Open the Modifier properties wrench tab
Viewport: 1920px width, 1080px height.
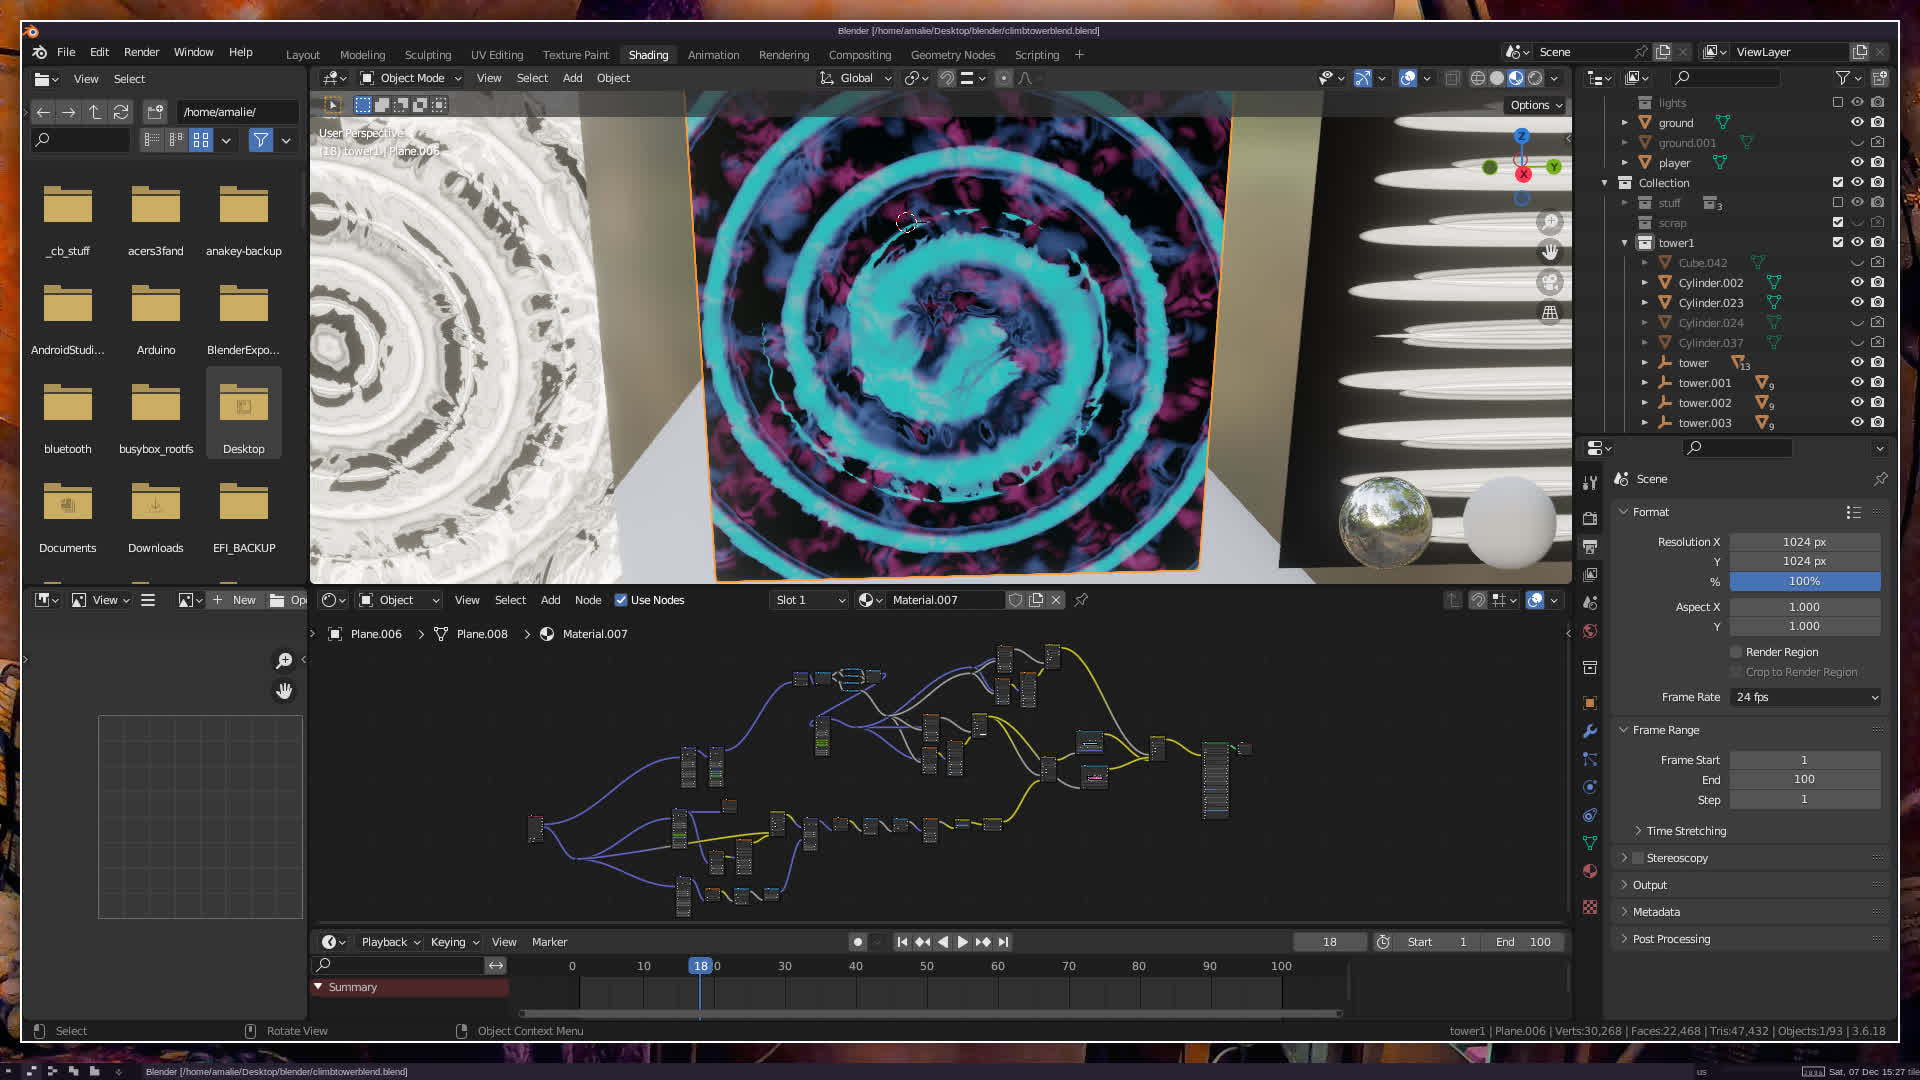click(1590, 731)
